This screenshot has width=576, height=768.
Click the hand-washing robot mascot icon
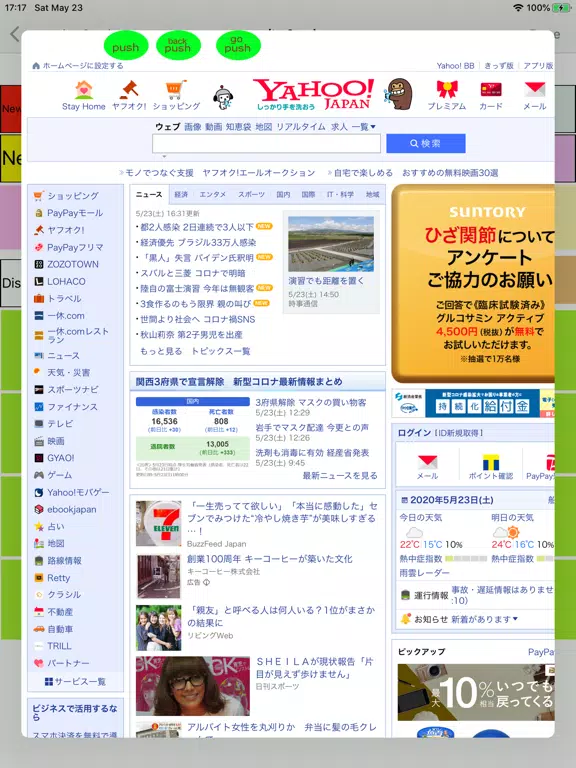223,97
